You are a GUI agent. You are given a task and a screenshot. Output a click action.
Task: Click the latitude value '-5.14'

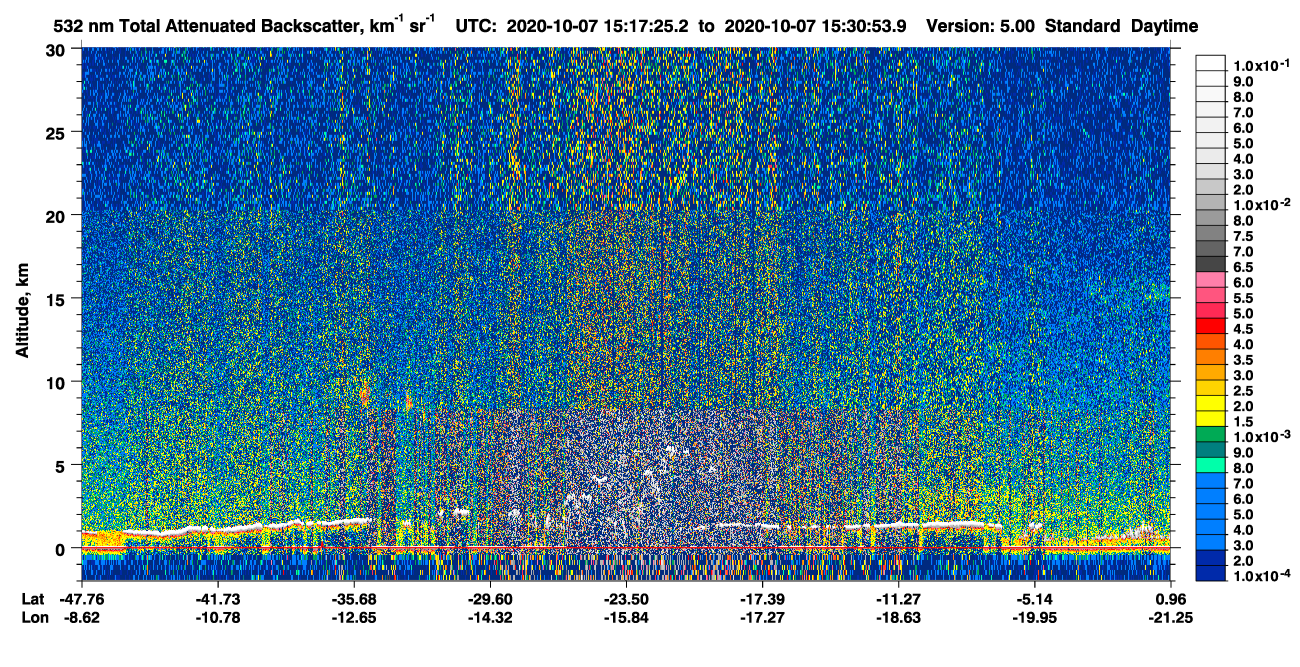(1034, 599)
